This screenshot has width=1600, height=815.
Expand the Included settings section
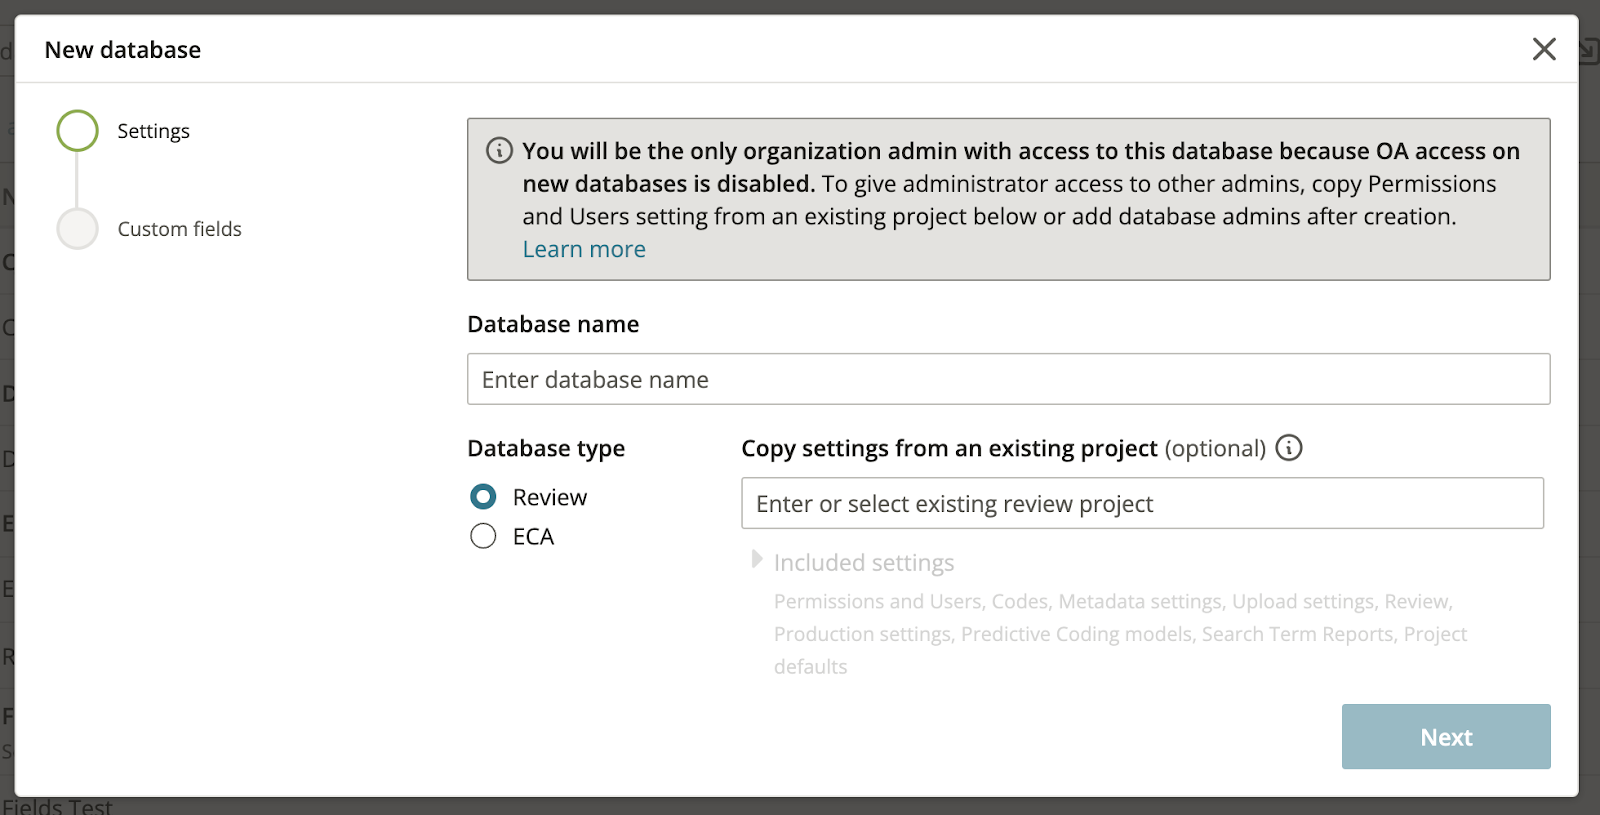(757, 559)
